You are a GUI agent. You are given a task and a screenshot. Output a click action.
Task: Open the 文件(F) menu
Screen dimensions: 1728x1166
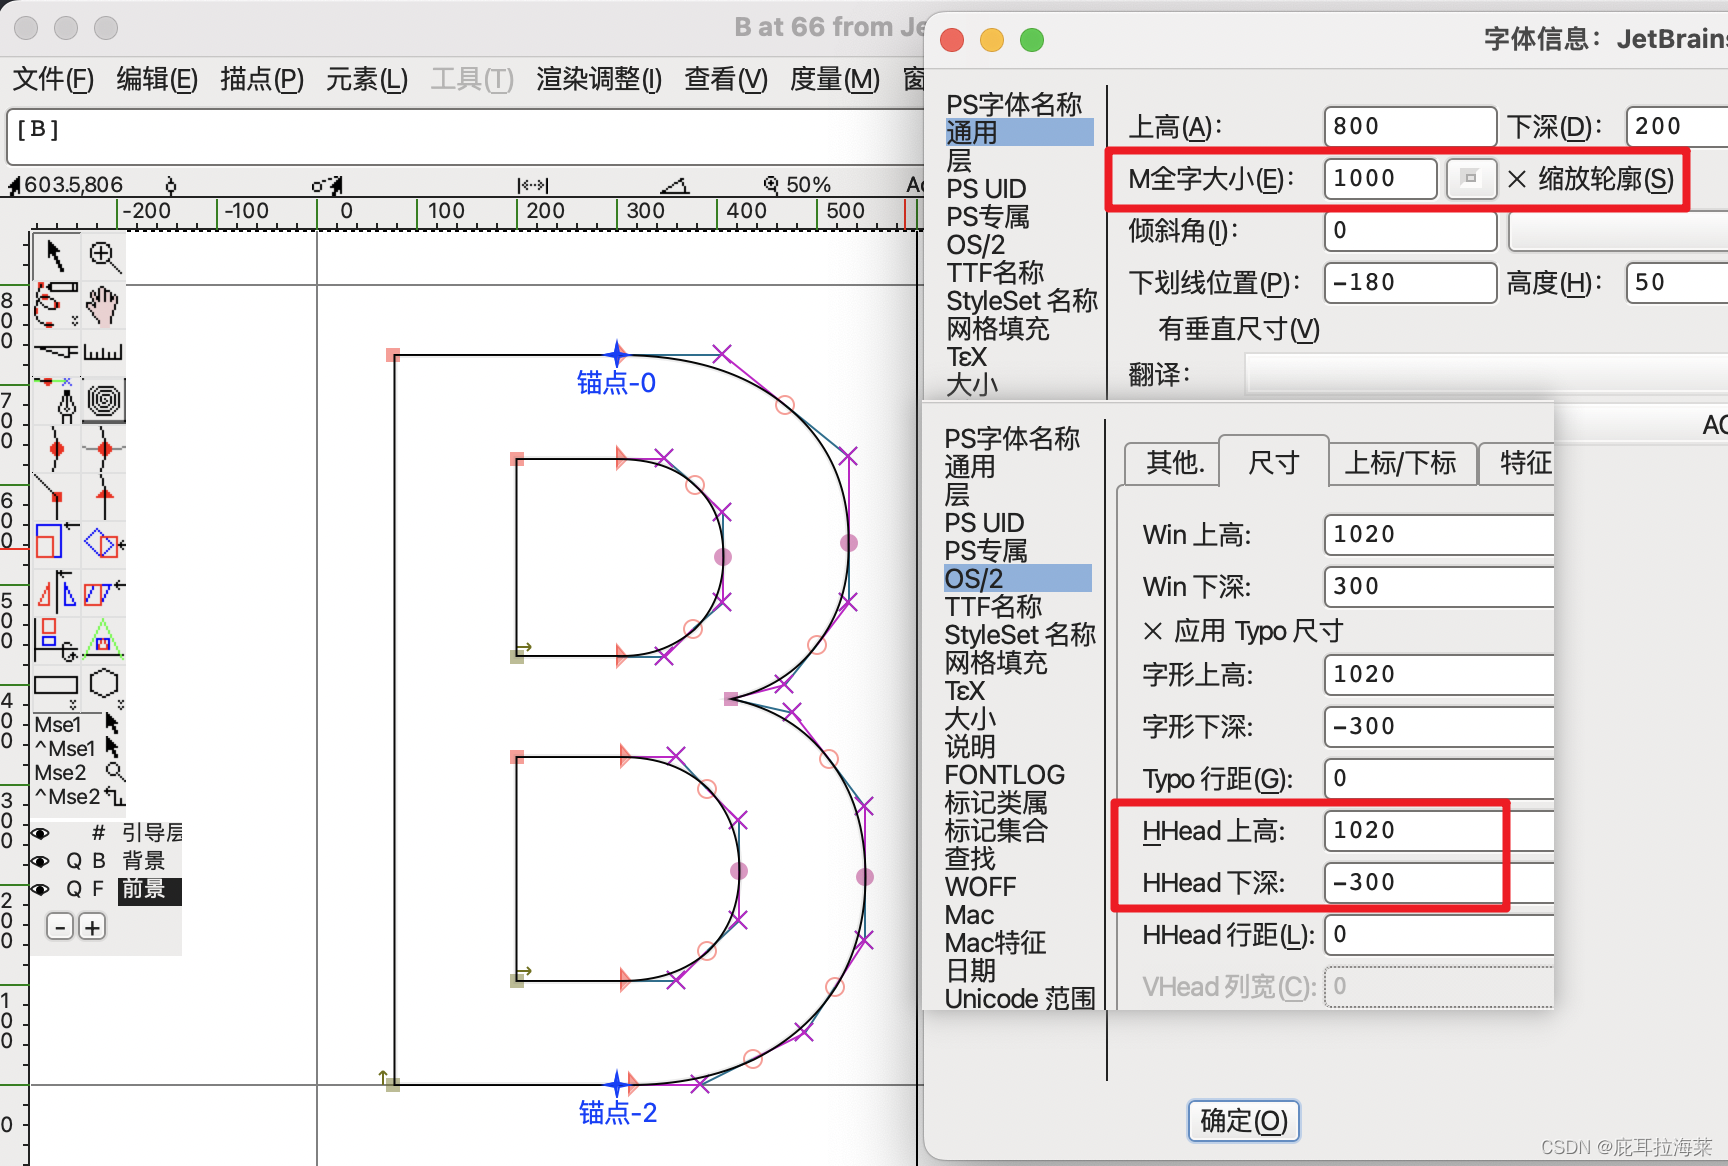(53, 79)
